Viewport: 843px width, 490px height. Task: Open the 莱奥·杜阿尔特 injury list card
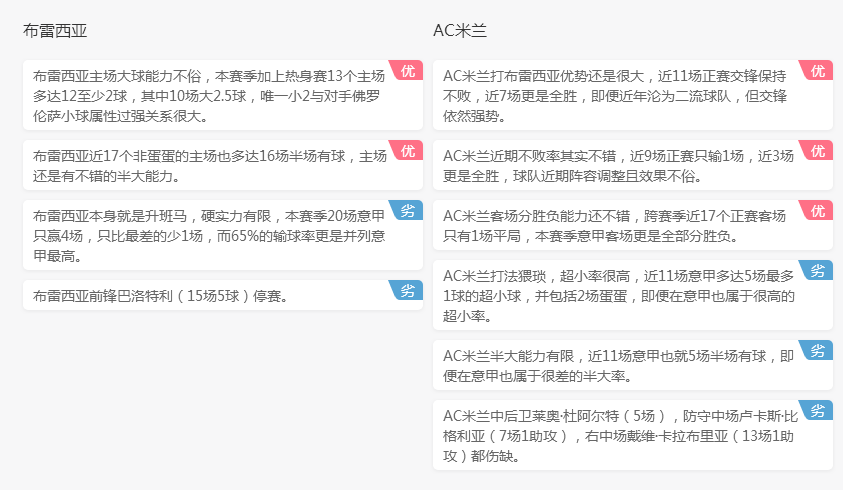(x=633, y=435)
